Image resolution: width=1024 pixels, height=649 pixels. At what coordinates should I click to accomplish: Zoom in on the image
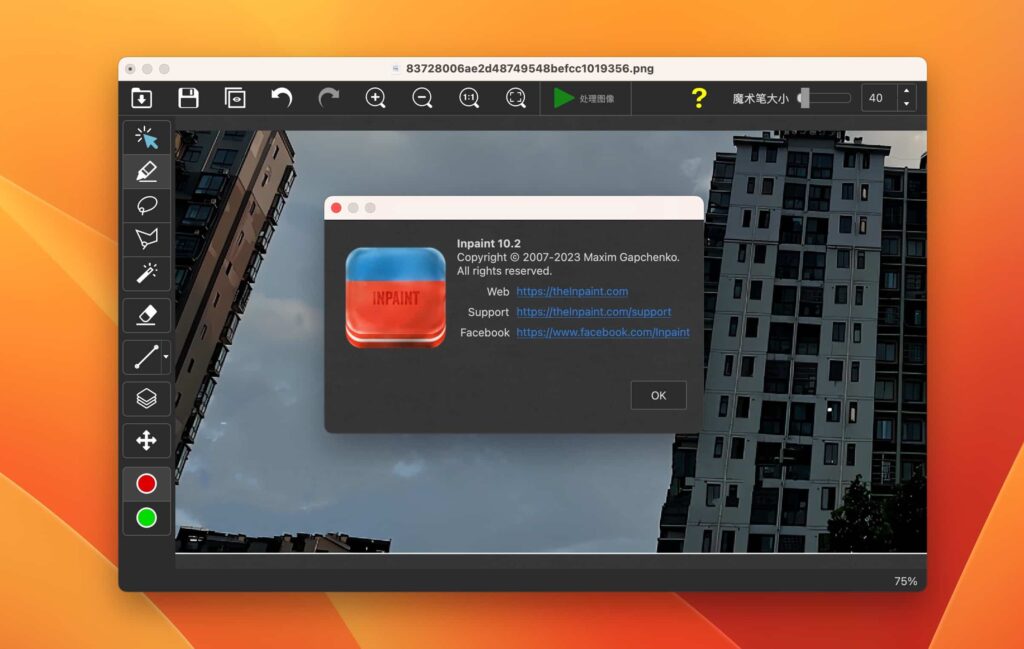[x=375, y=98]
